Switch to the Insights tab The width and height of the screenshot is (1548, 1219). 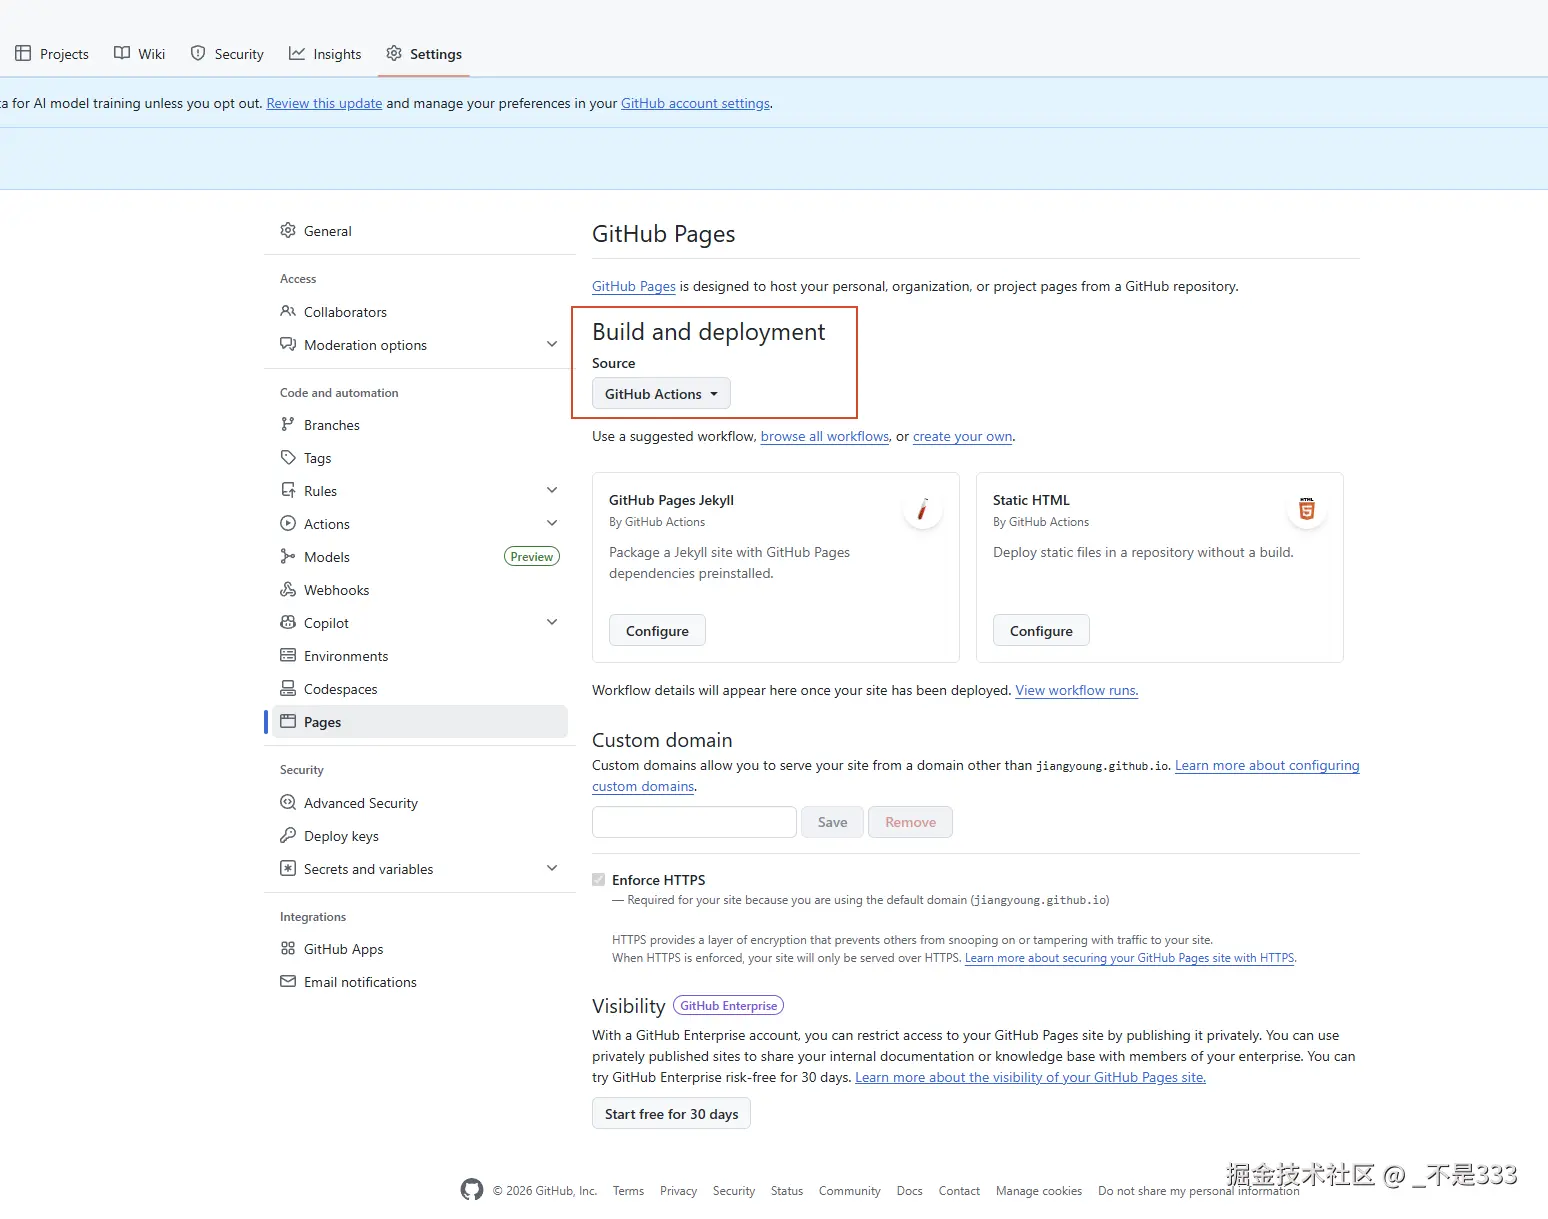click(325, 54)
